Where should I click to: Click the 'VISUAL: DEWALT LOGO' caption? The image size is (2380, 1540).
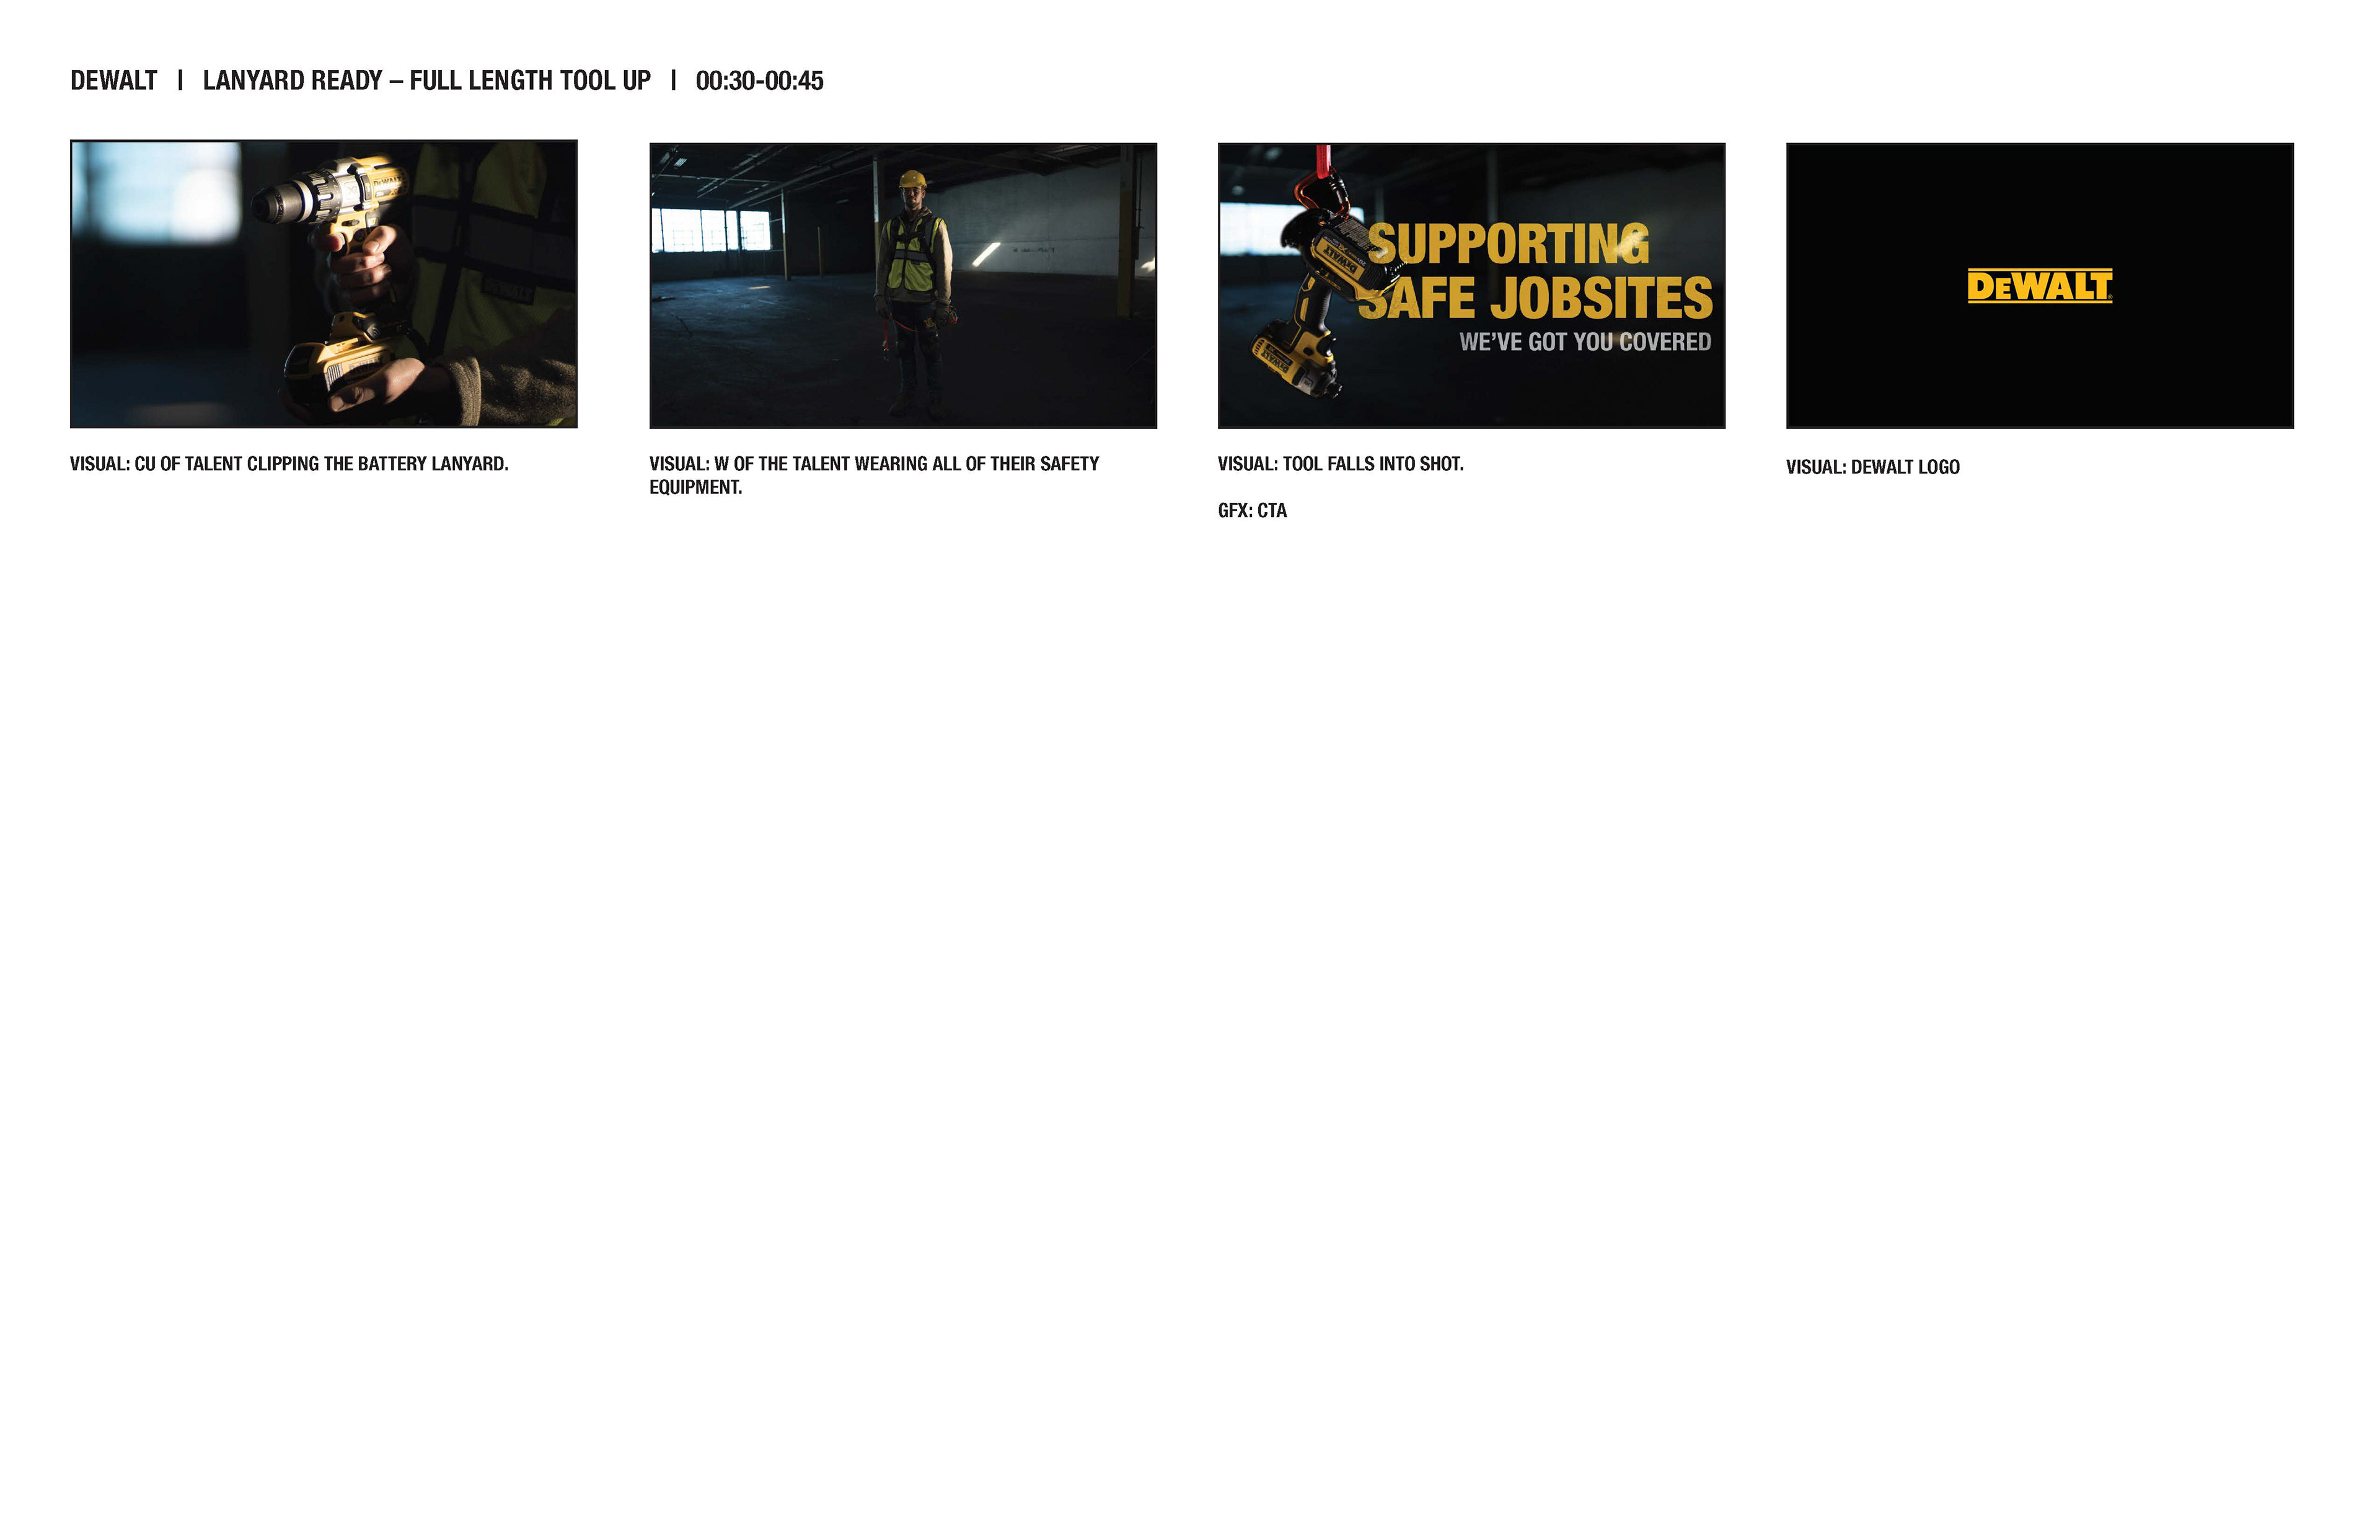pyautogui.click(x=1872, y=467)
